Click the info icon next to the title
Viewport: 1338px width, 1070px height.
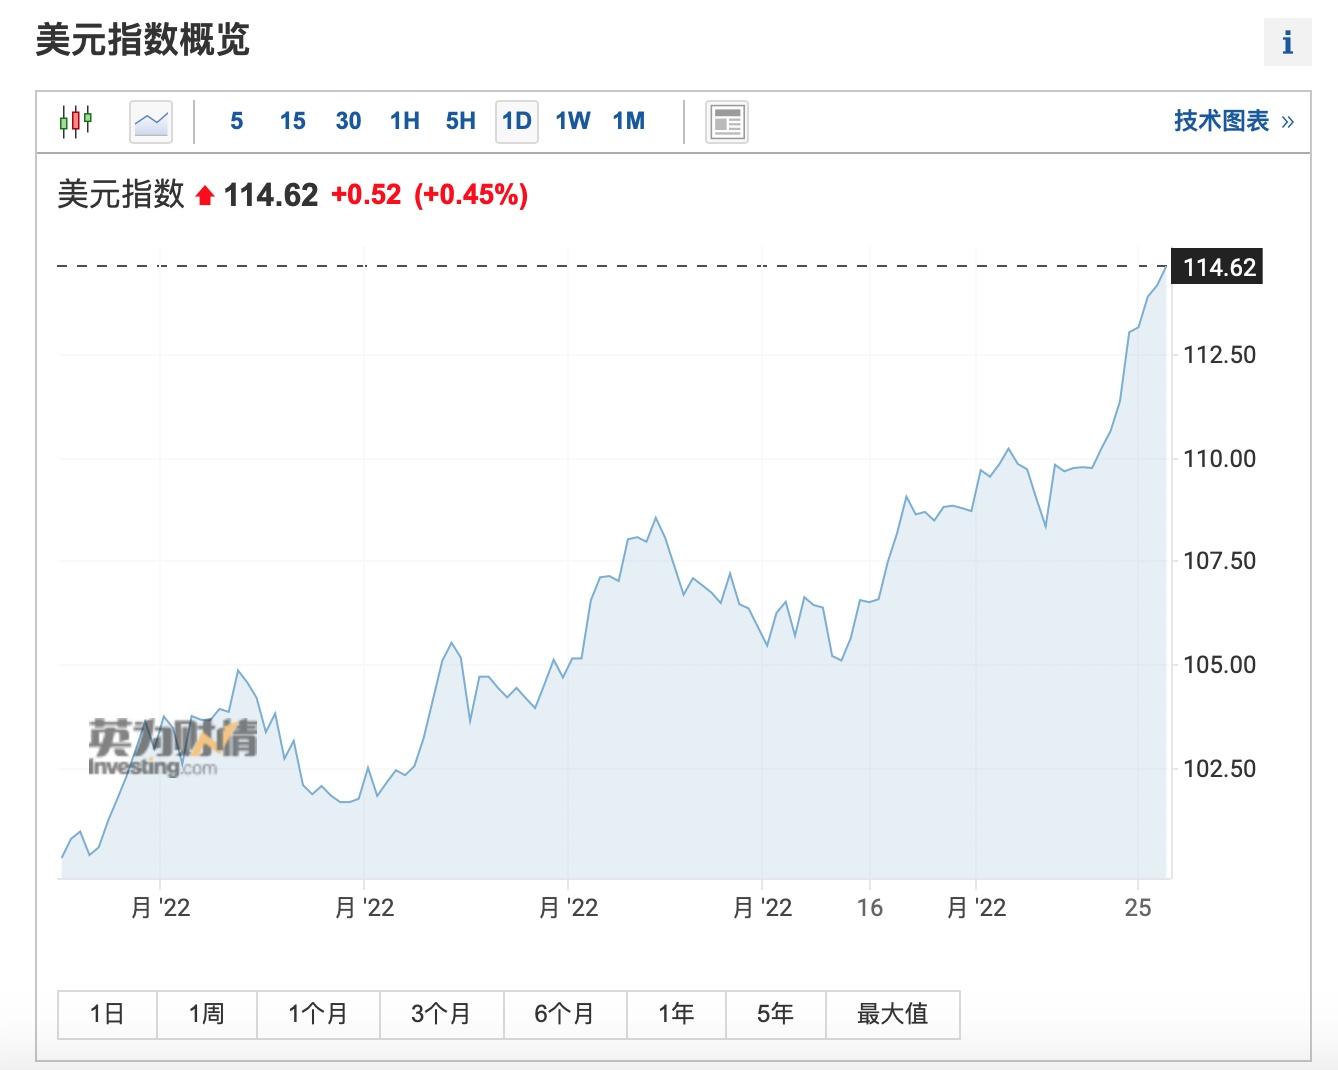tap(1287, 42)
